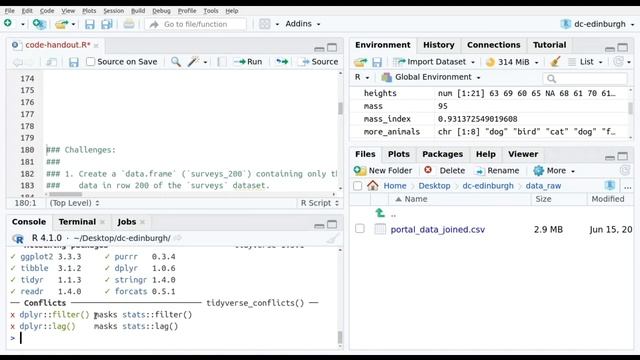Image resolution: width=640 pixels, height=360 pixels.
Task: Clear the console with the broom icon
Action: [333, 238]
